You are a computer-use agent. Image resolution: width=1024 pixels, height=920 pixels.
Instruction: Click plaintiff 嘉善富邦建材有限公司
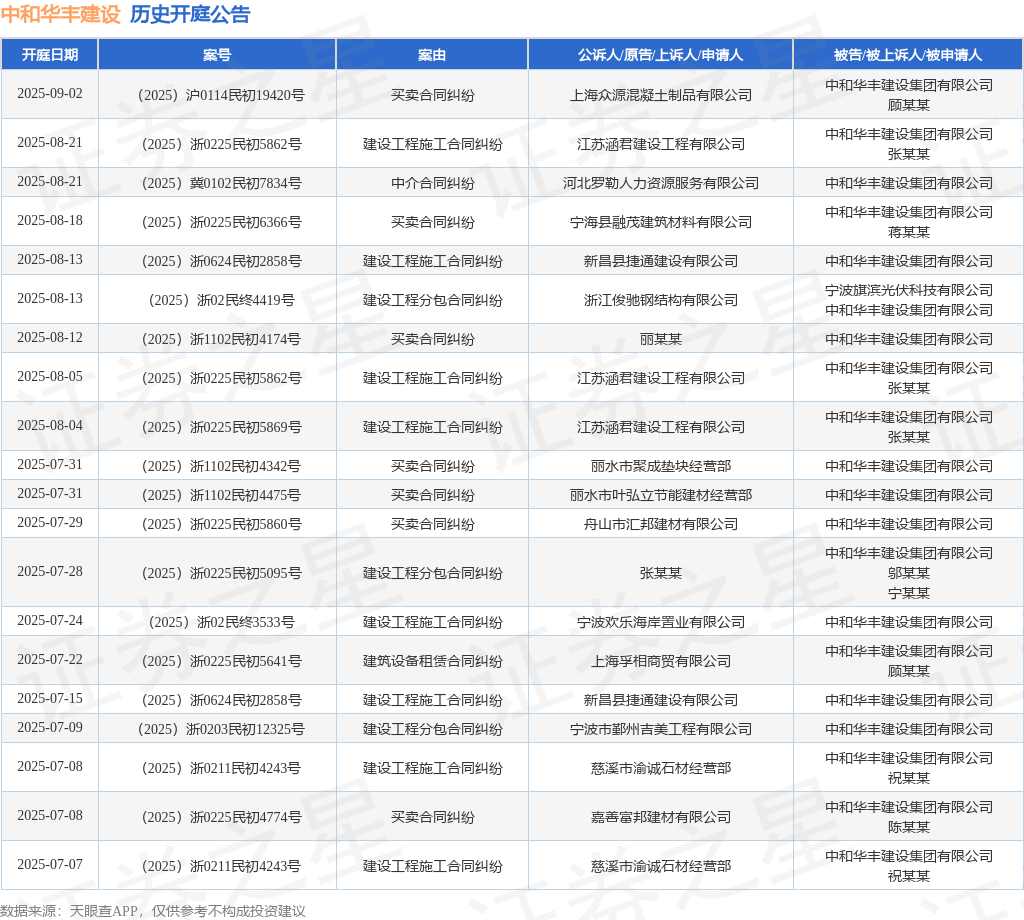tap(661, 817)
